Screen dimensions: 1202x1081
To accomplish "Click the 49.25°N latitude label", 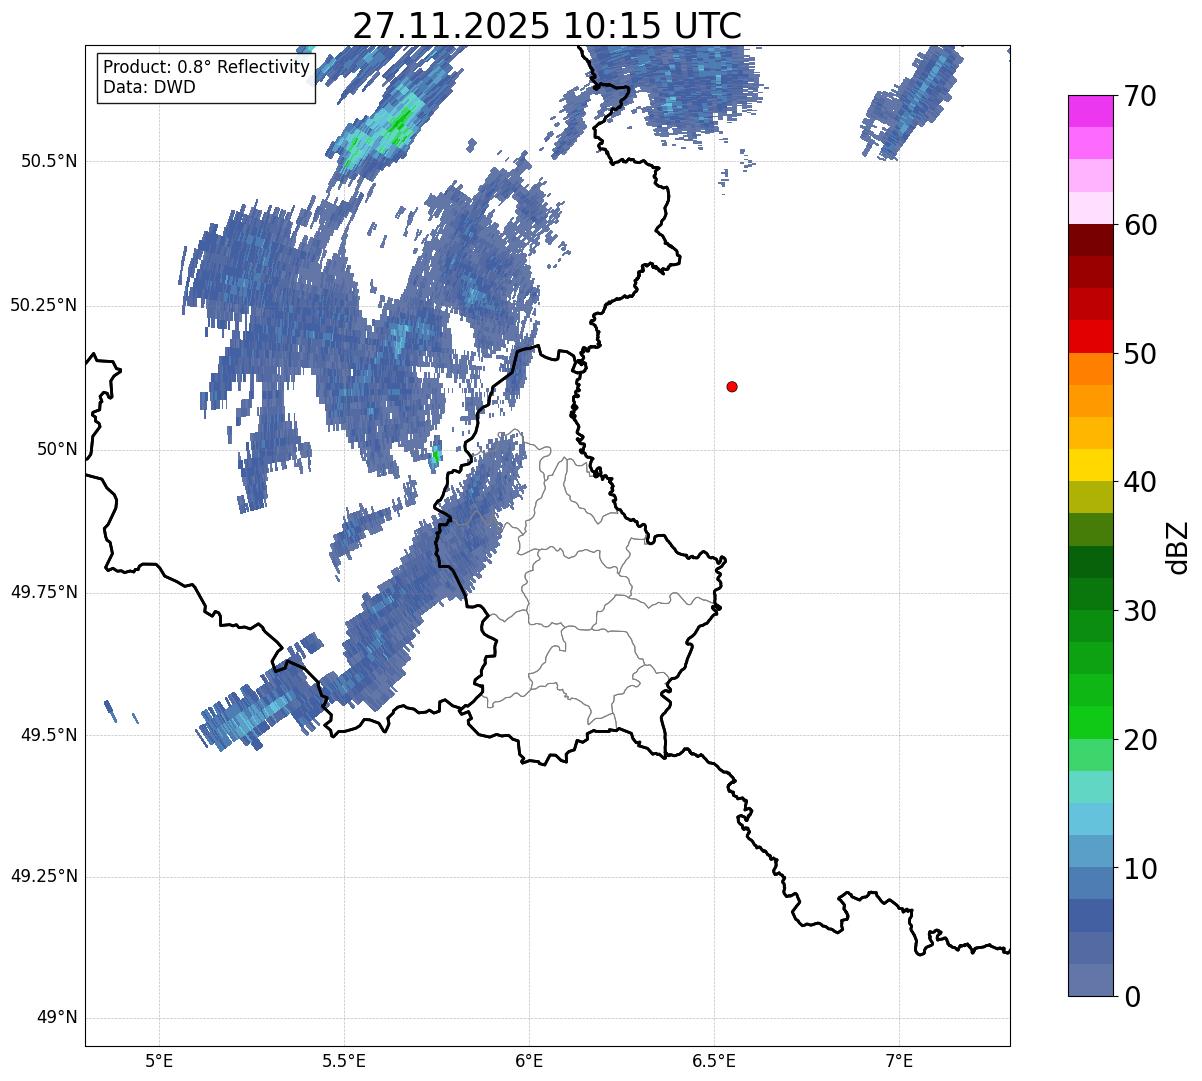I will click(x=43, y=877).
